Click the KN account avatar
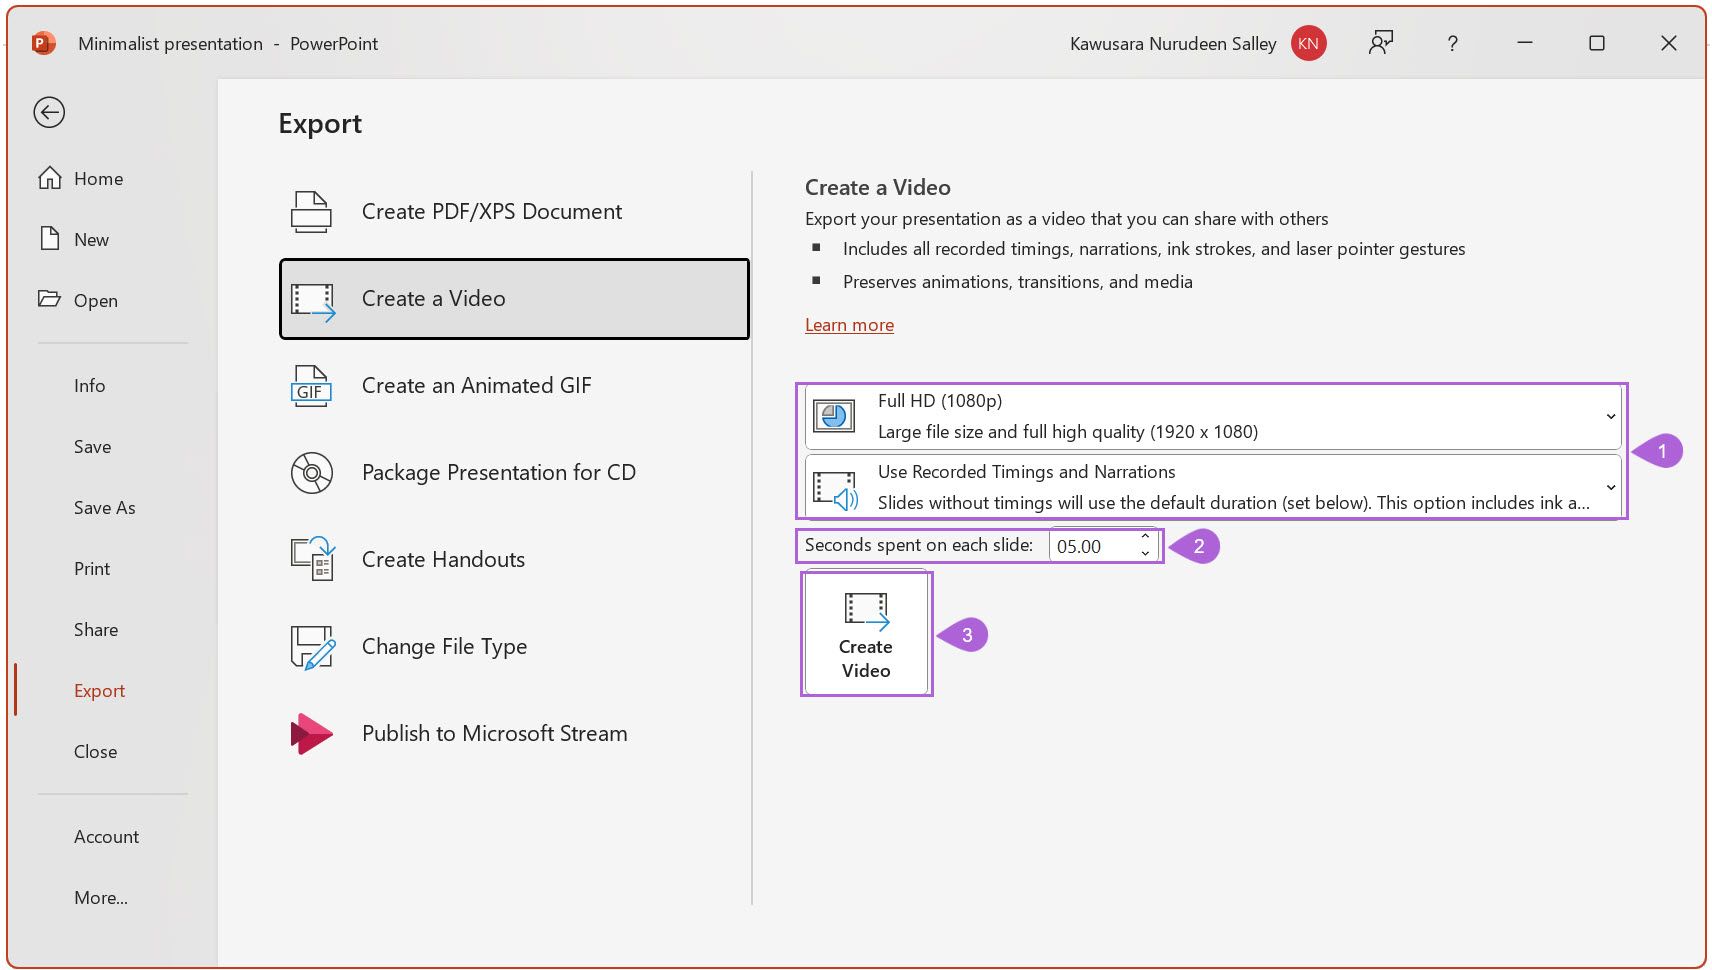 coord(1308,43)
